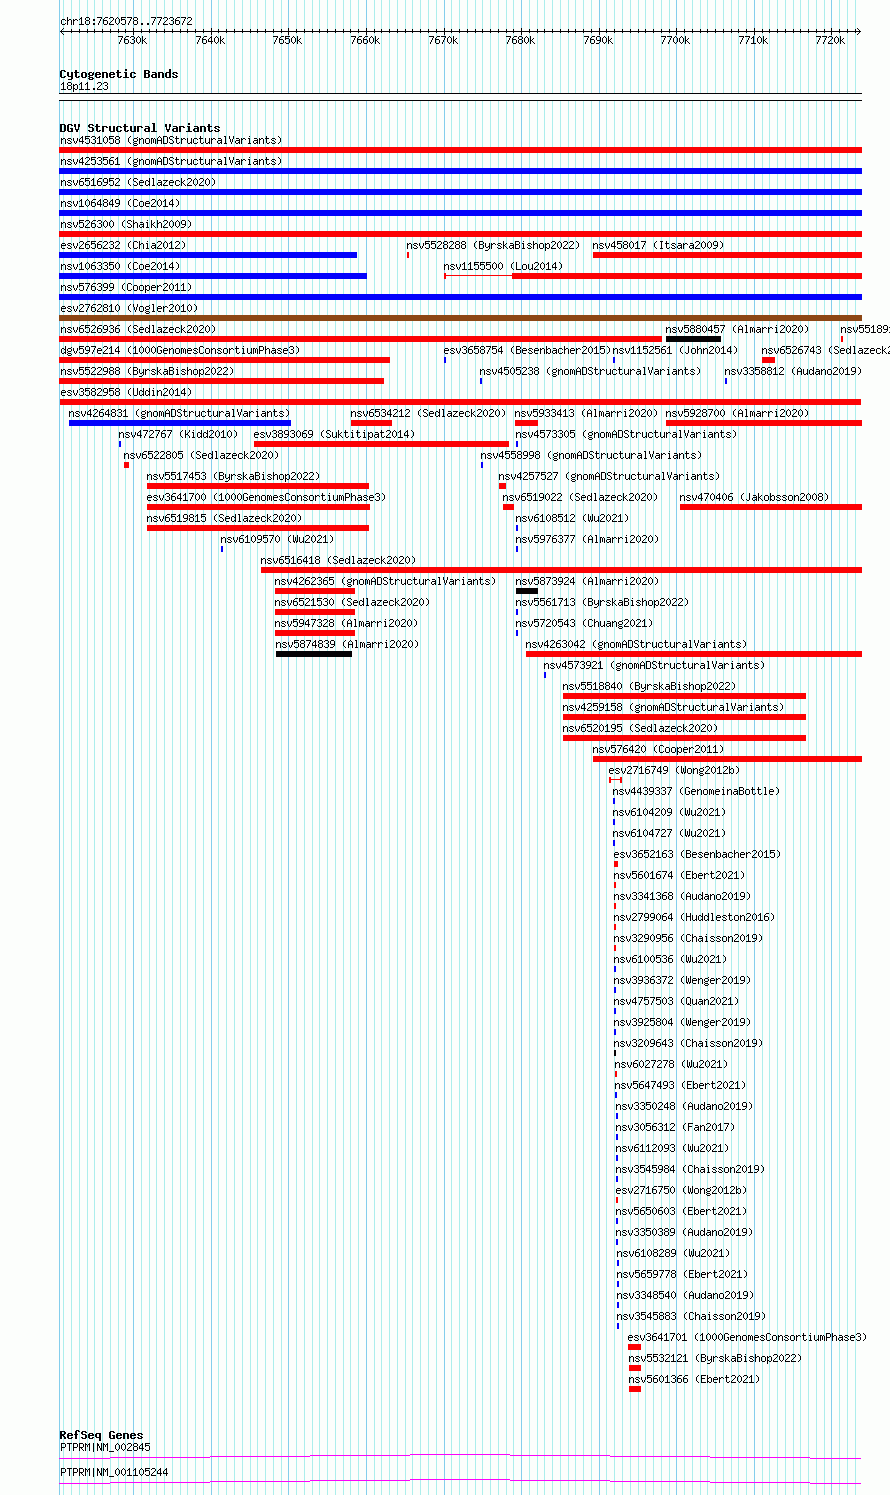The width and height of the screenshot is (890, 1495).
Task: Open esv3893069 (Suktitipat2014) variant
Action: [x=334, y=434]
